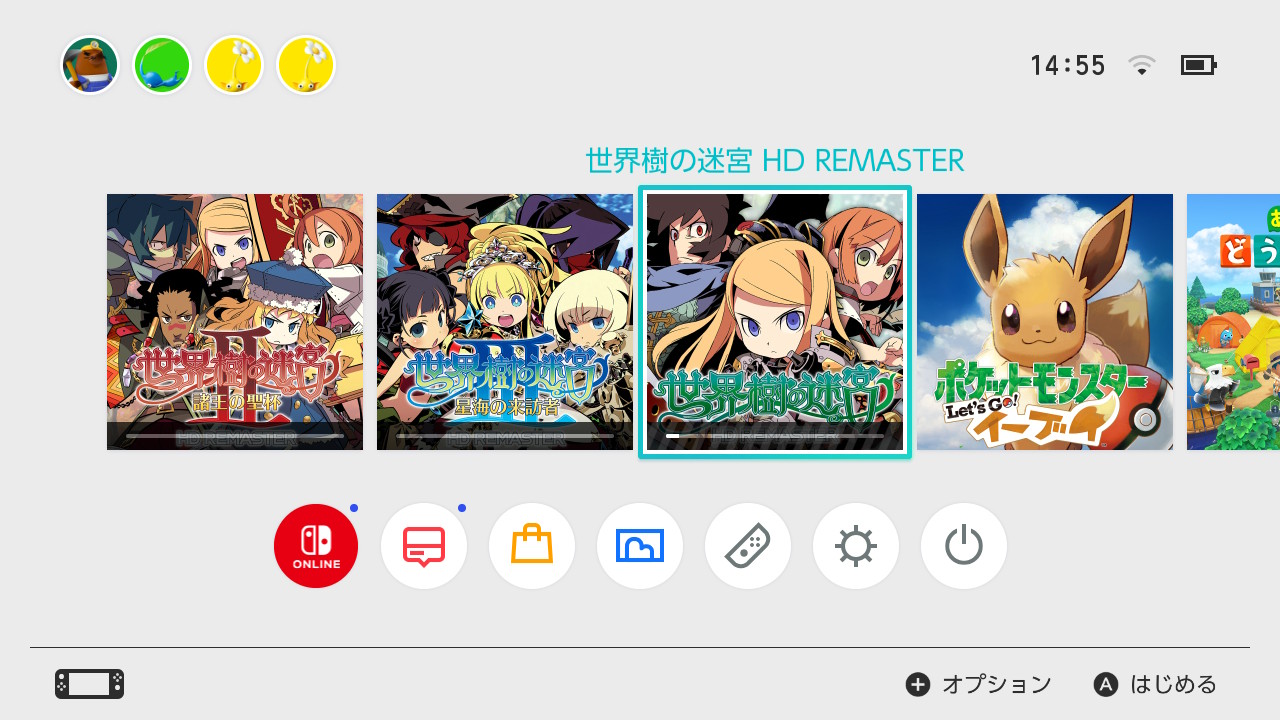Click the Wi-Fi signal status icon
The width and height of the screenshot is (1280, 720).
point(1142,65)
